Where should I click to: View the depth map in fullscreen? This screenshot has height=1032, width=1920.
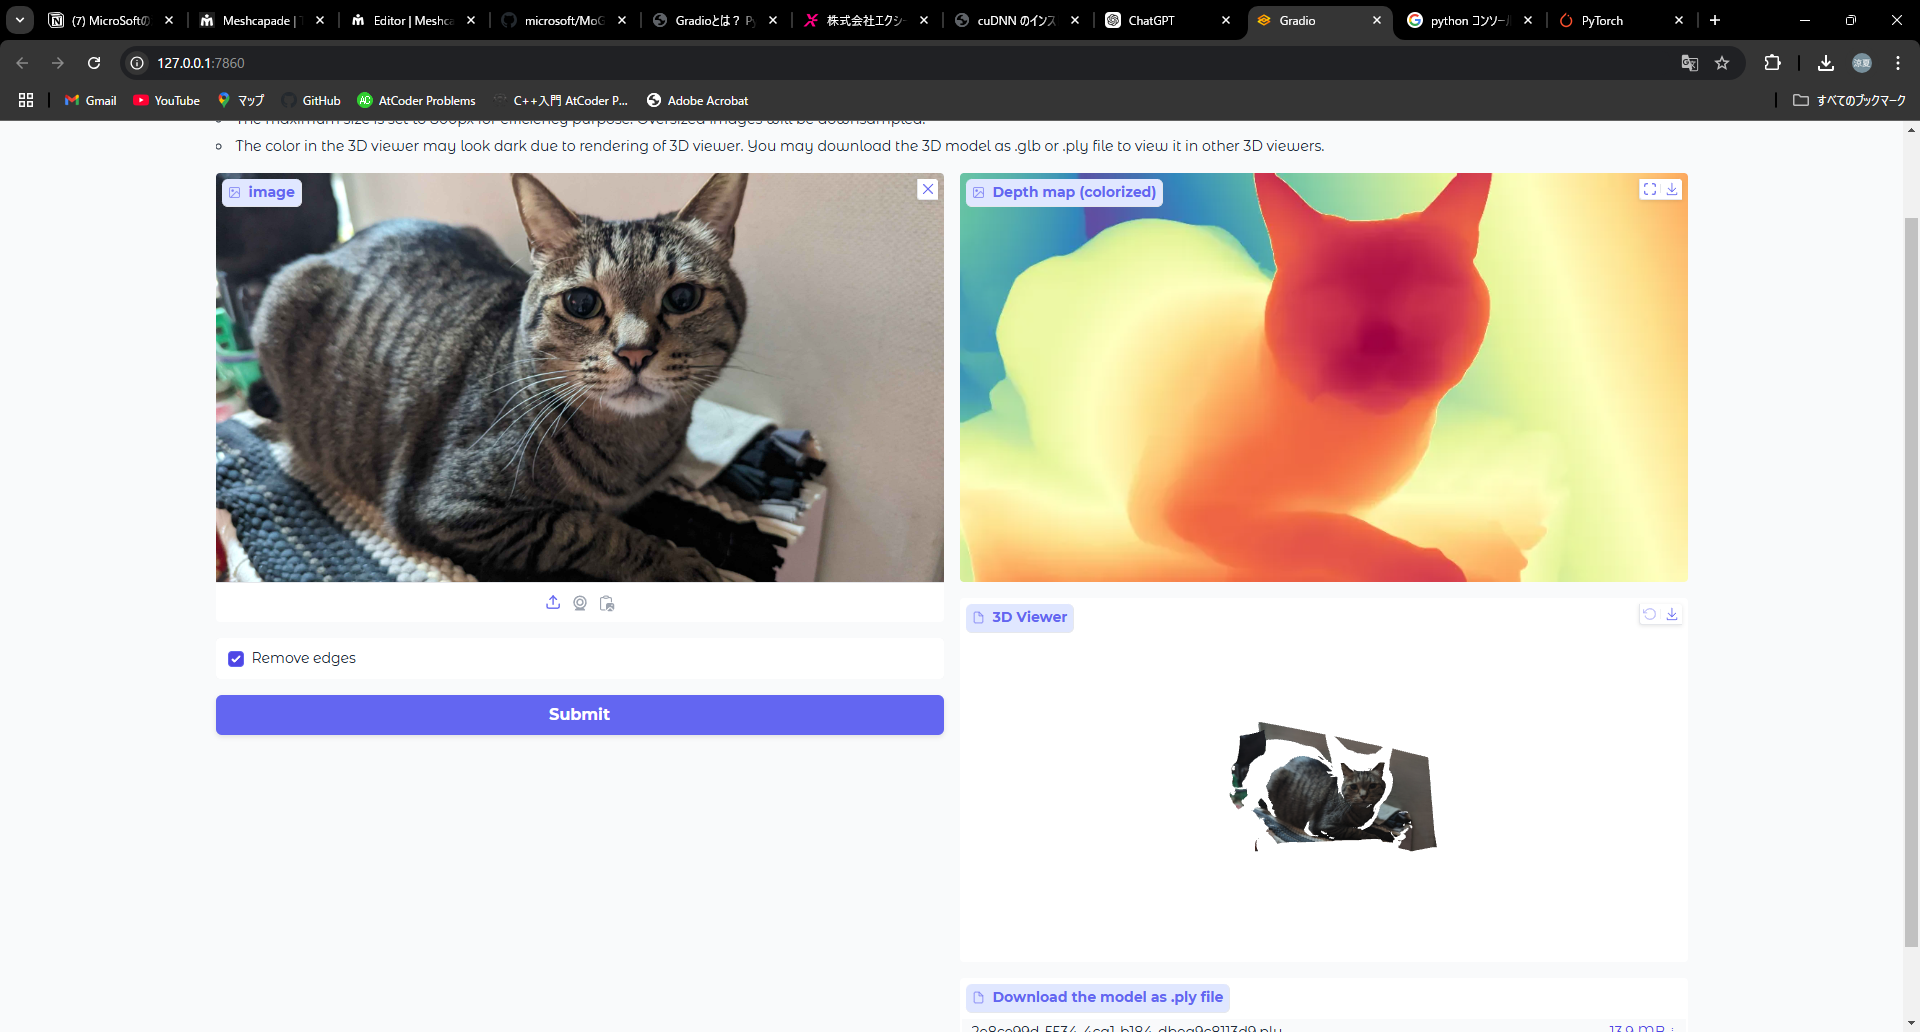(x=1650, y=190)
